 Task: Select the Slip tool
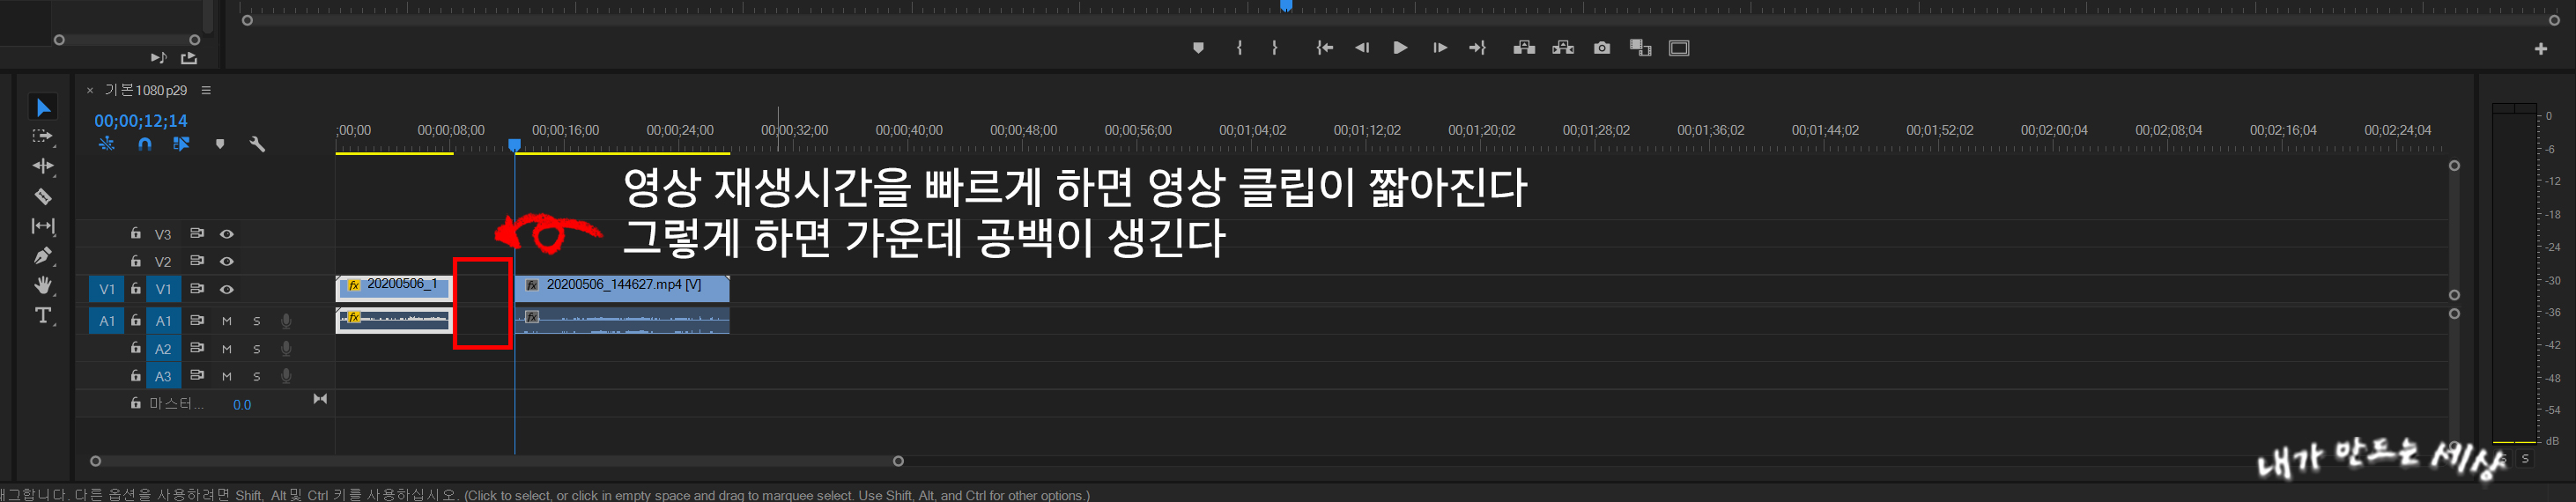pyautogui.click(x=43, y=226)
